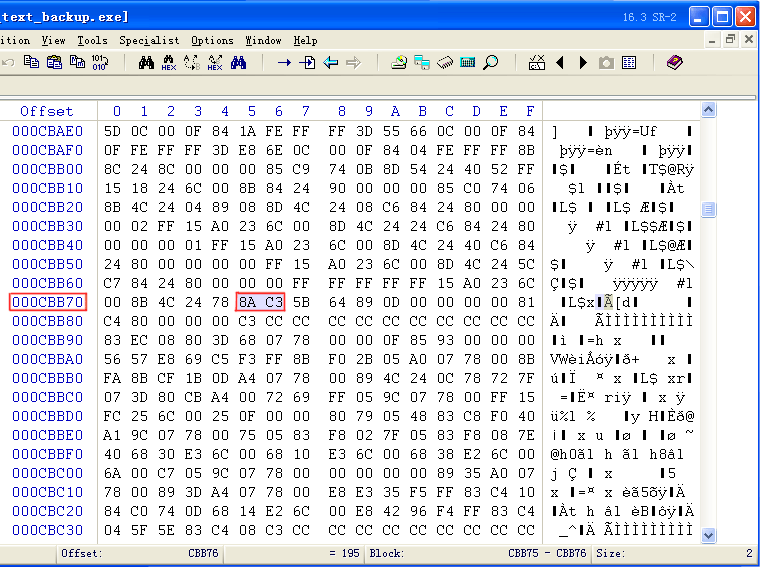Select offset row 000CBAE0
760x567 pixels.
click(48, 131)
